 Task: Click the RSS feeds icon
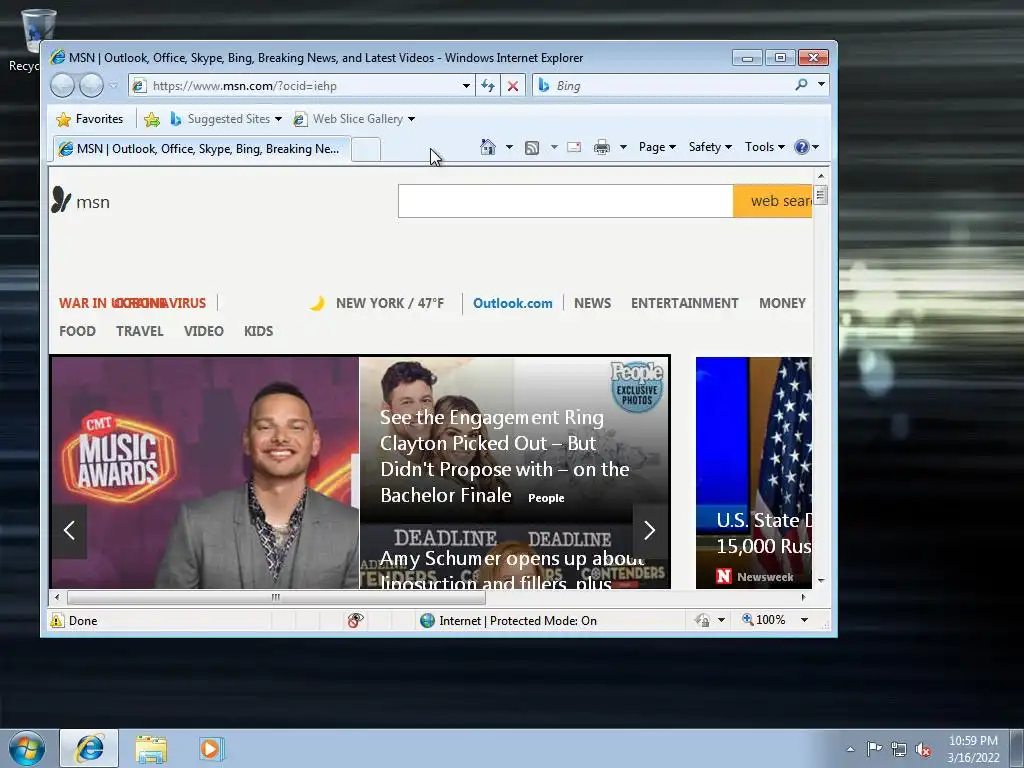point(532,148)
